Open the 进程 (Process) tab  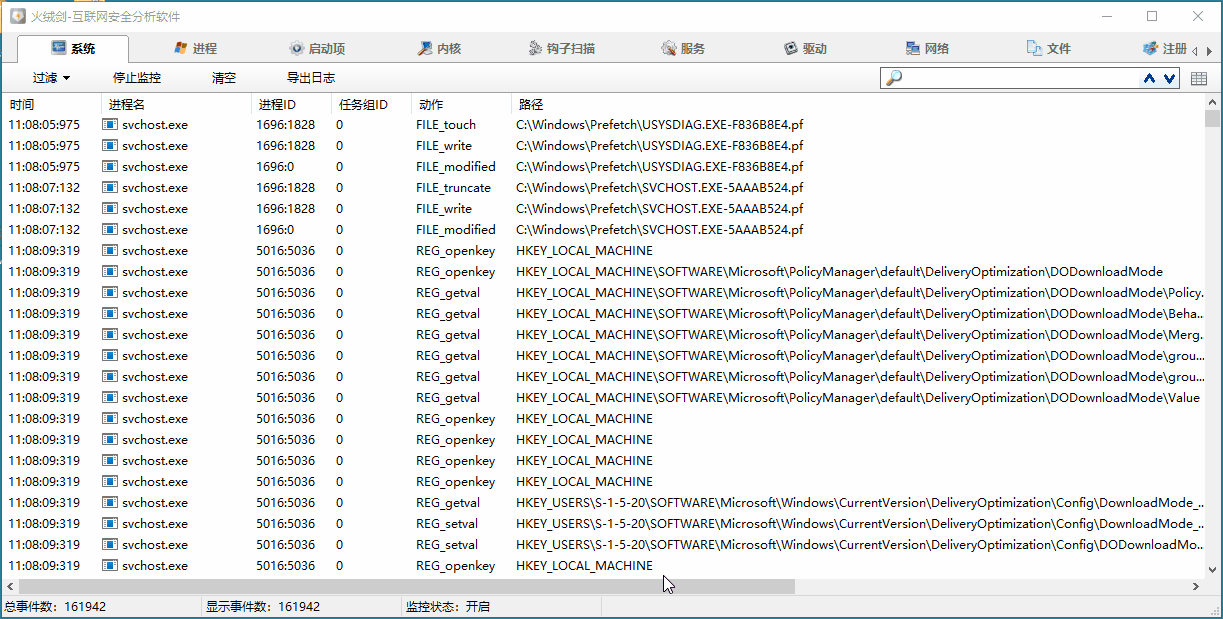tap(195, 48)
